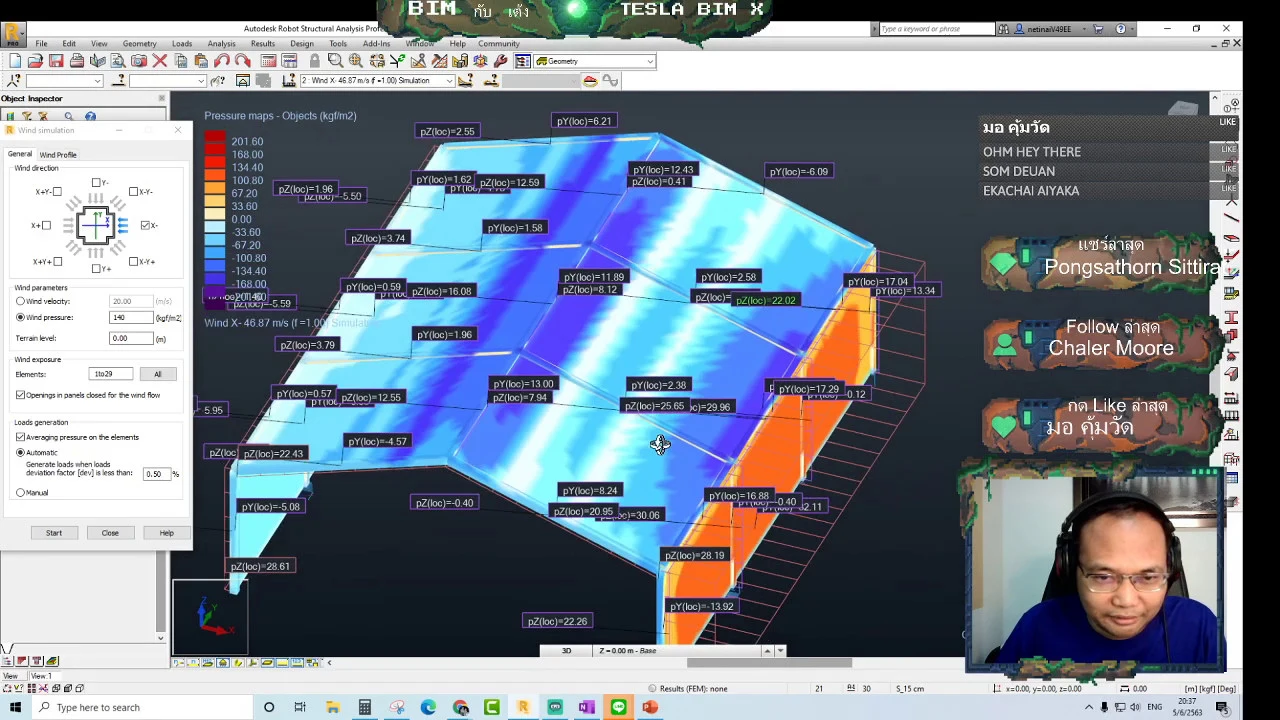This screenshot has height=720, width=1280.
Task: Open the Geometry layout dropdown
Action: (650, 61)
